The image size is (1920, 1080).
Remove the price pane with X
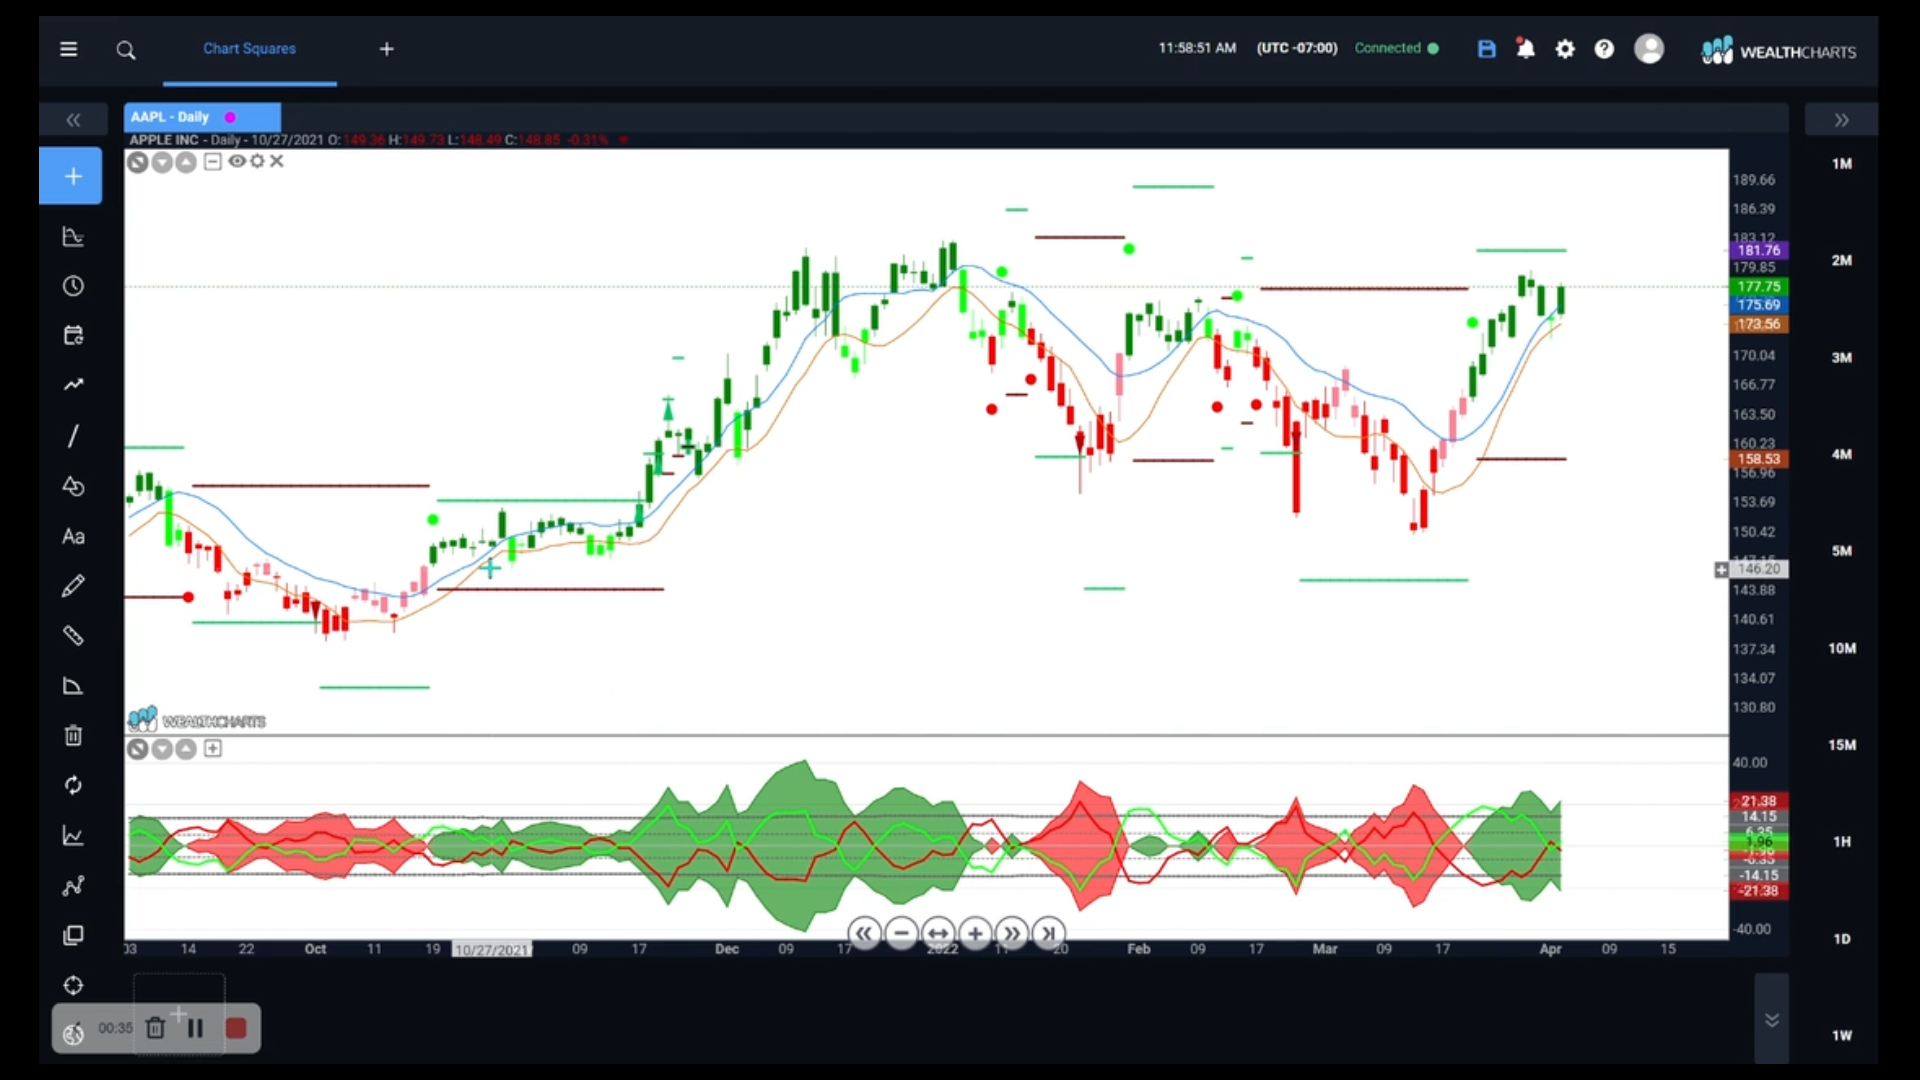point(277,161)
